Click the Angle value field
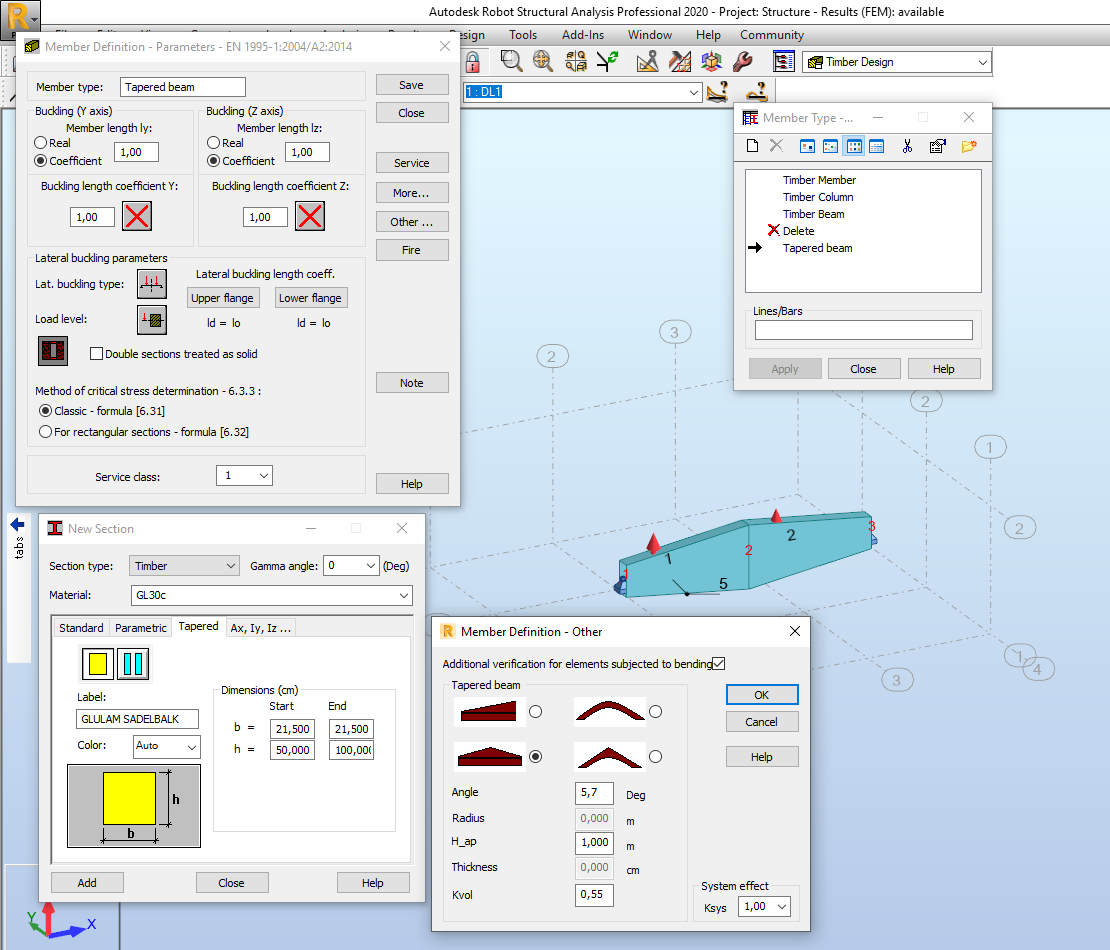The image size is (1110, 950). click(594, 793)
